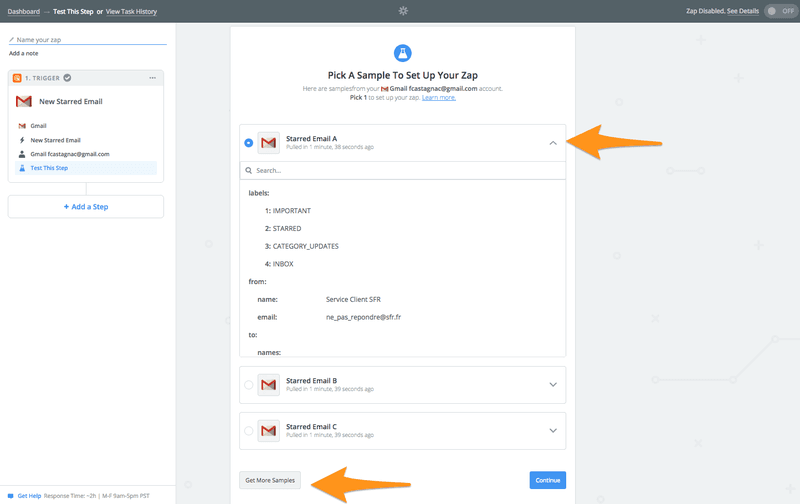Click the Get Help chat icon
This screenshot has height=504, width=800.
point(9,495)
